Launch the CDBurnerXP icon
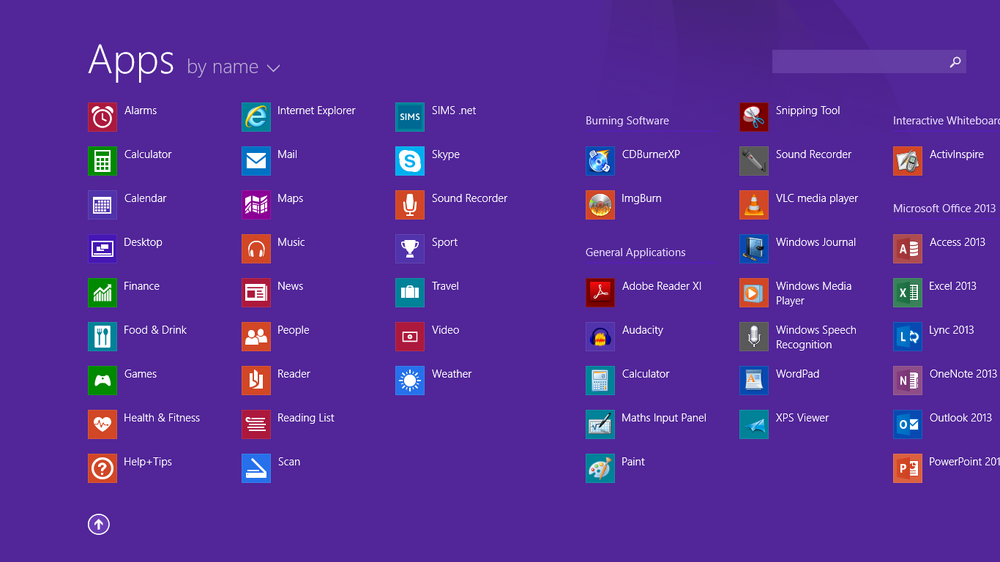This screenshot has height=562, width=1000. (x=600, y=161)
